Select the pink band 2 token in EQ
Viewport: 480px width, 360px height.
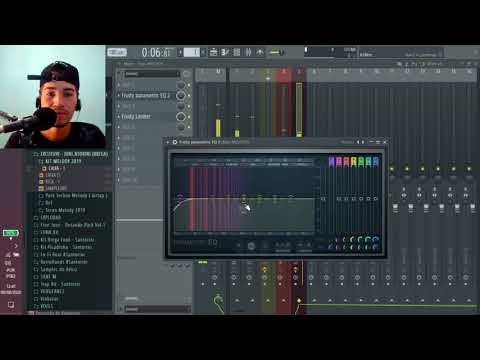pos(339,162)
